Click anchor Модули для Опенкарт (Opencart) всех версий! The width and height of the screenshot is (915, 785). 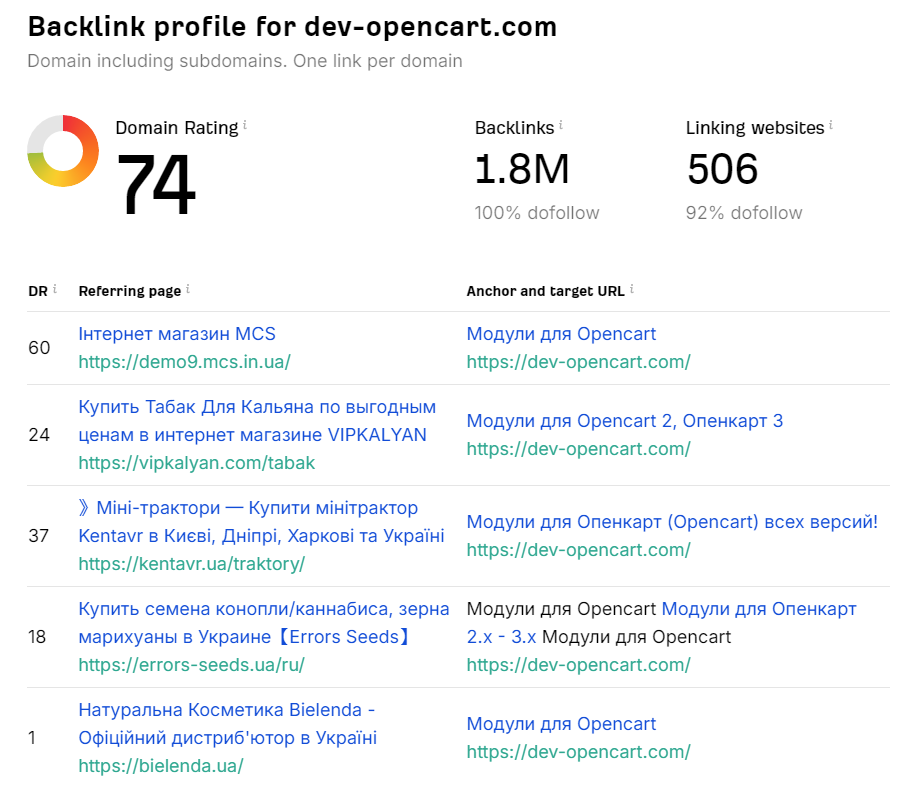672,522
